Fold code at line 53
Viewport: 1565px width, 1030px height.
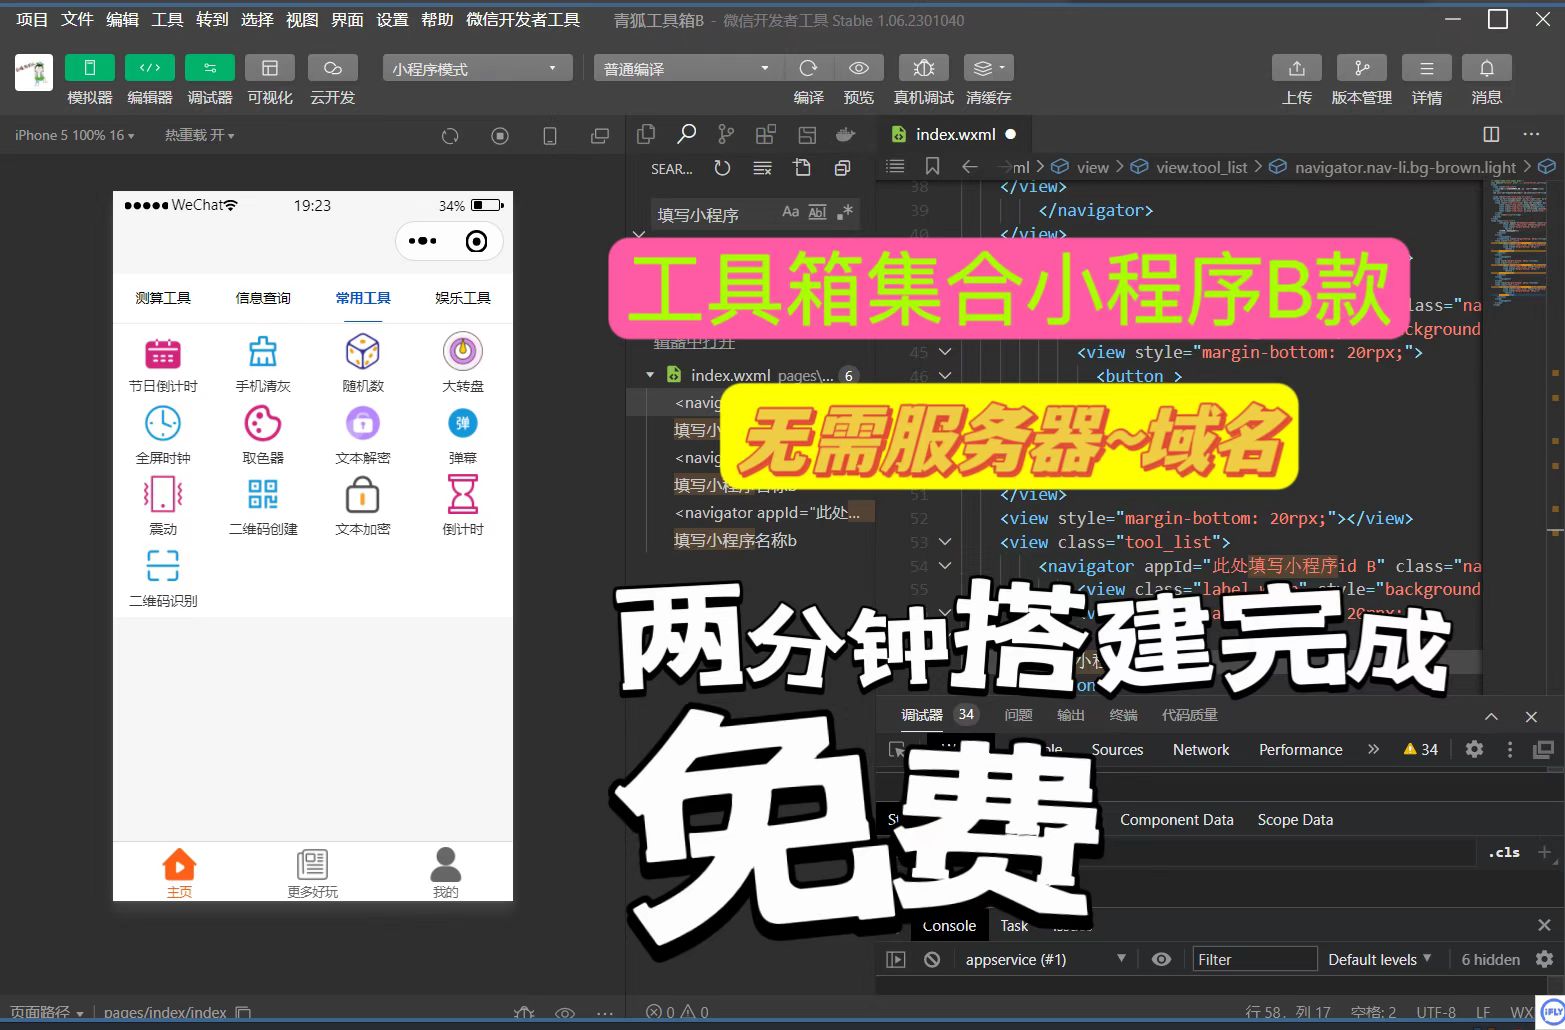coord(945,542)
